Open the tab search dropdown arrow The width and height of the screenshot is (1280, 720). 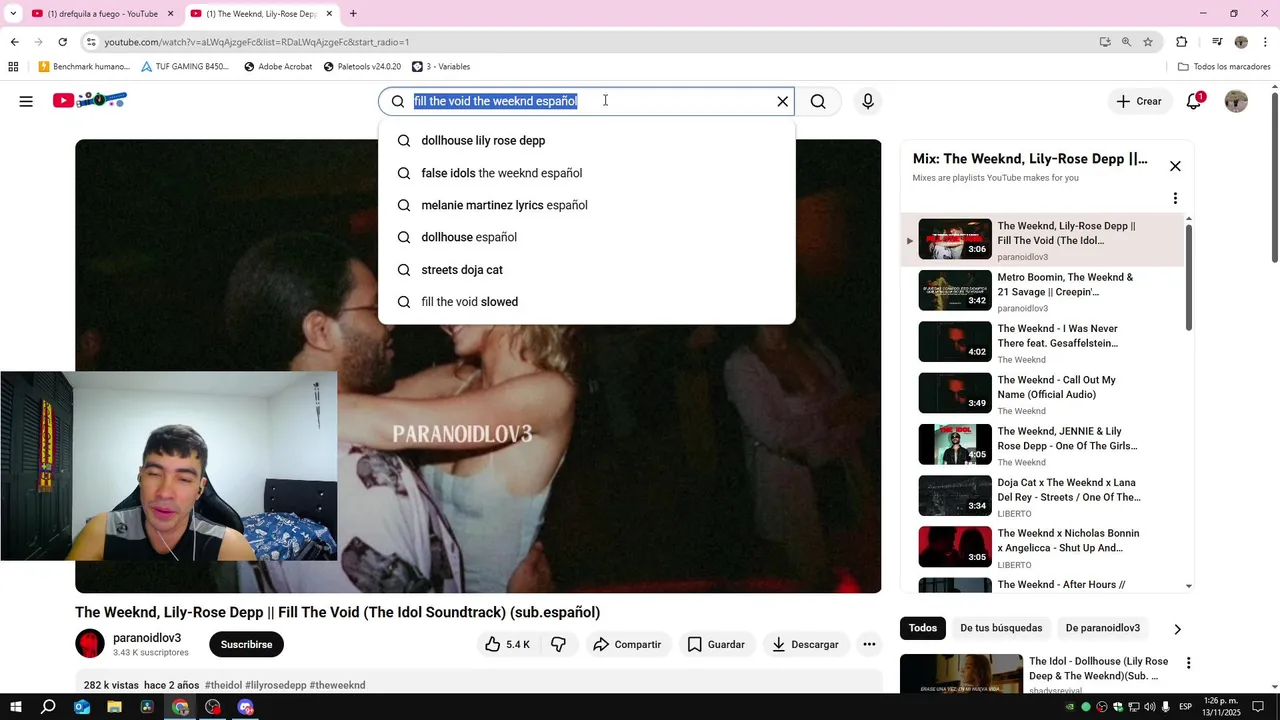point(13,14)
